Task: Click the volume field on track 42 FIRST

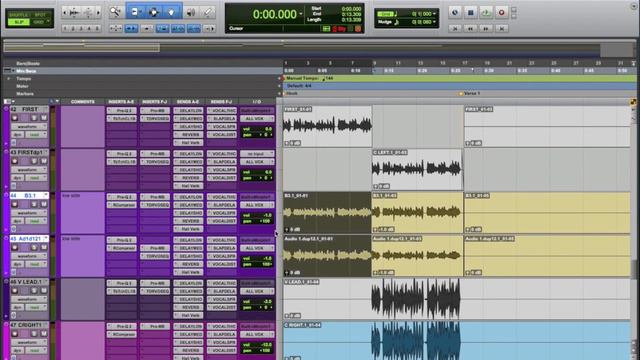Action: point(257,129)
